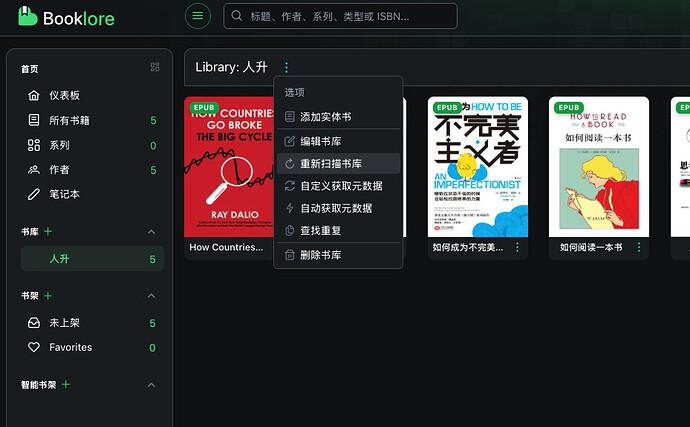Add a smart shelf with 智能书架 plus

tap(66, 385)
